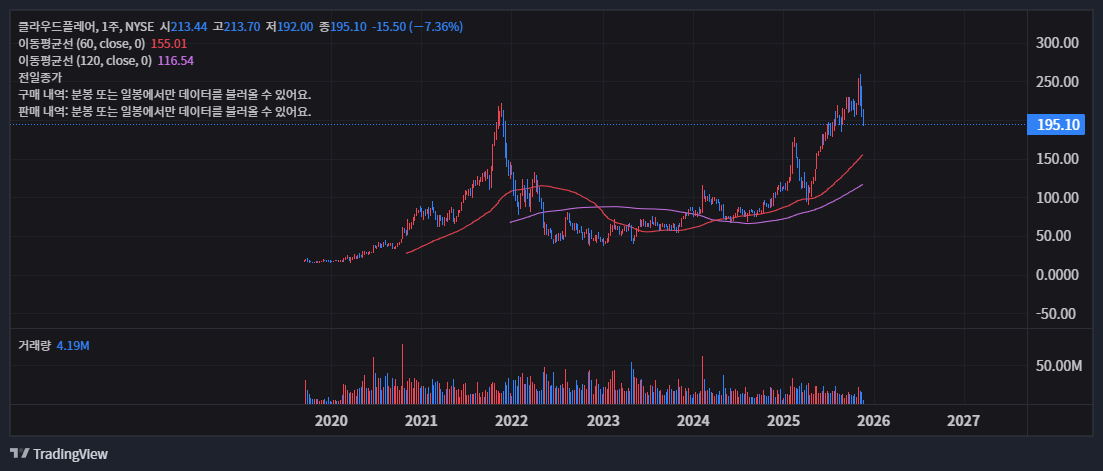
Task: Click the 2022 label on time axis
Action: click(512, 420)
